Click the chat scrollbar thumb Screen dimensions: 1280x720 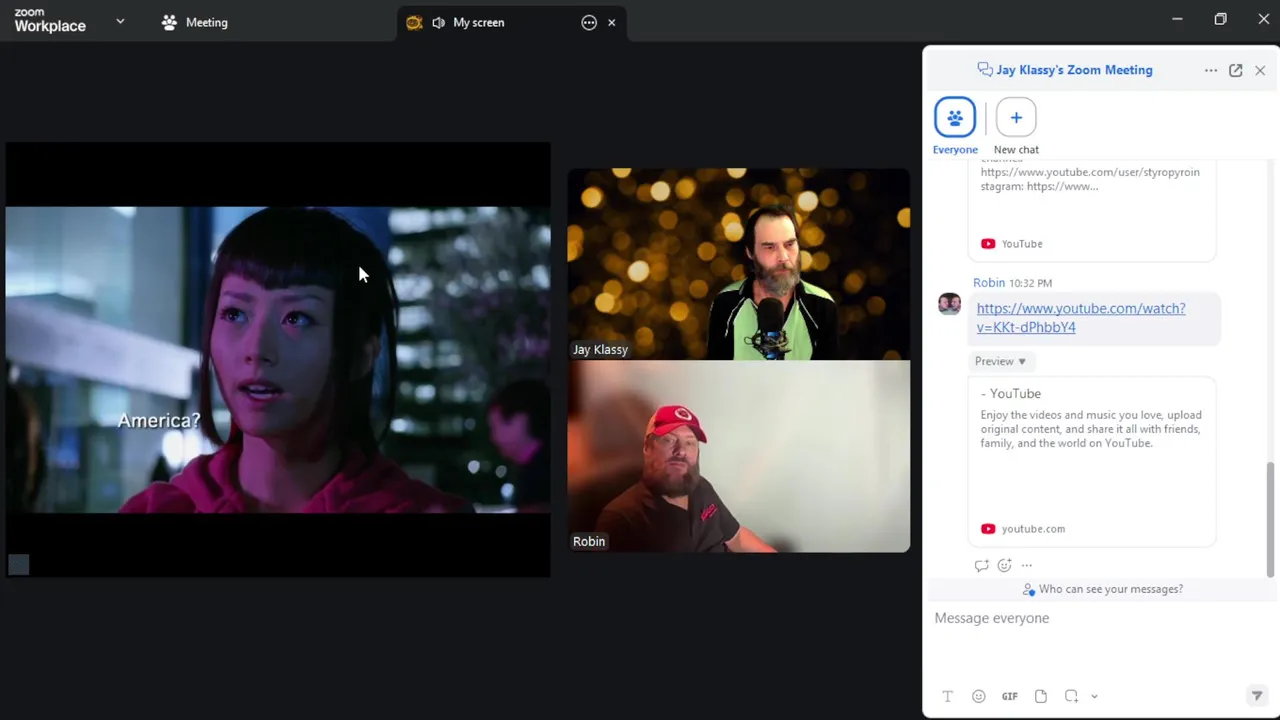click(x=1271, y=519)
